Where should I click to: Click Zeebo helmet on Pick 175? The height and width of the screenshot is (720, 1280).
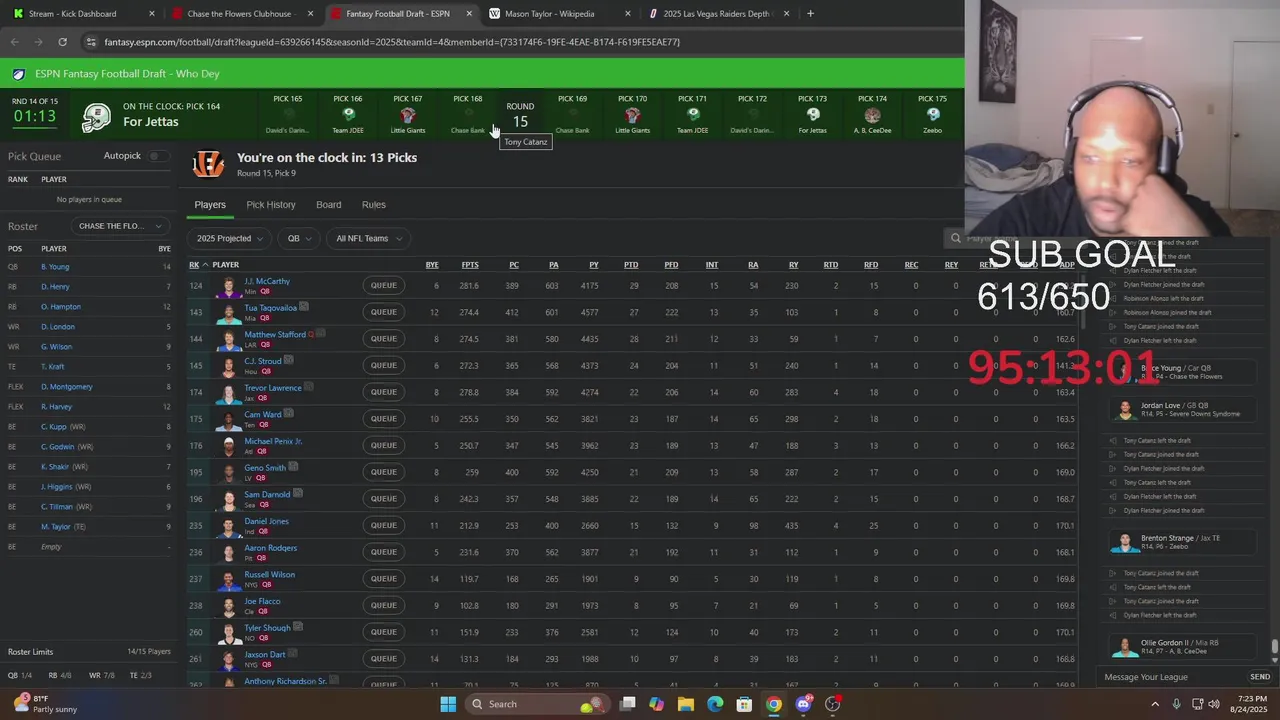932,114
